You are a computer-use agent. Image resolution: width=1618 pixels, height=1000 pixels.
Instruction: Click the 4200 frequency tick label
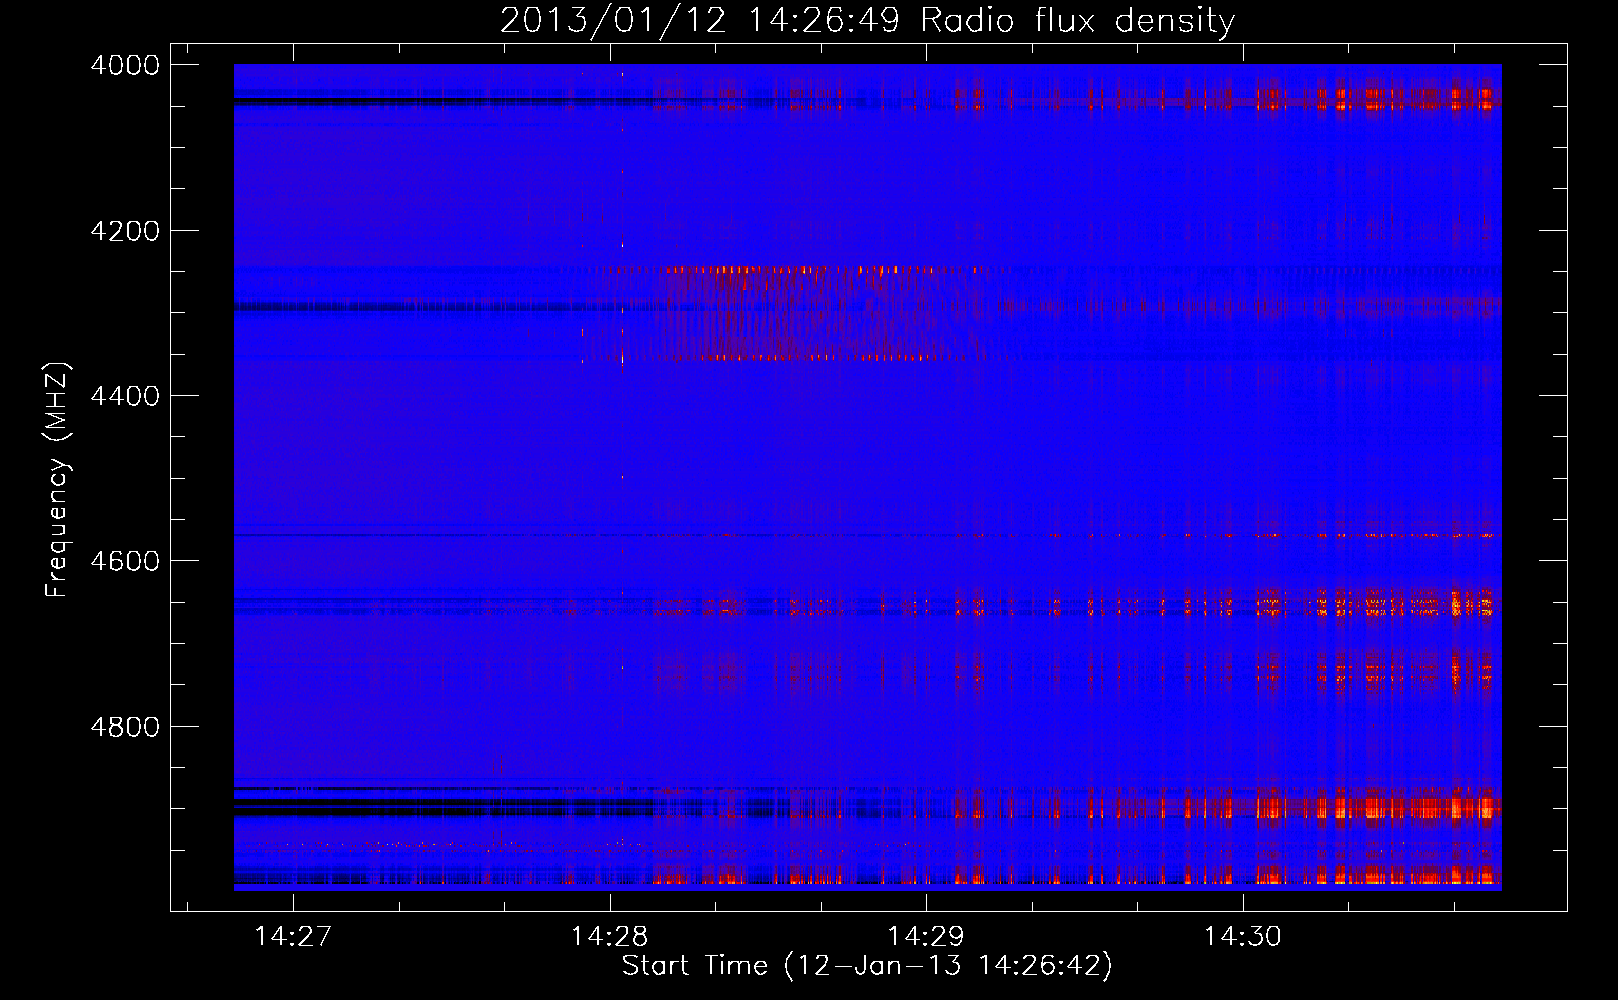pyautogui.click(x=125, y=231)
